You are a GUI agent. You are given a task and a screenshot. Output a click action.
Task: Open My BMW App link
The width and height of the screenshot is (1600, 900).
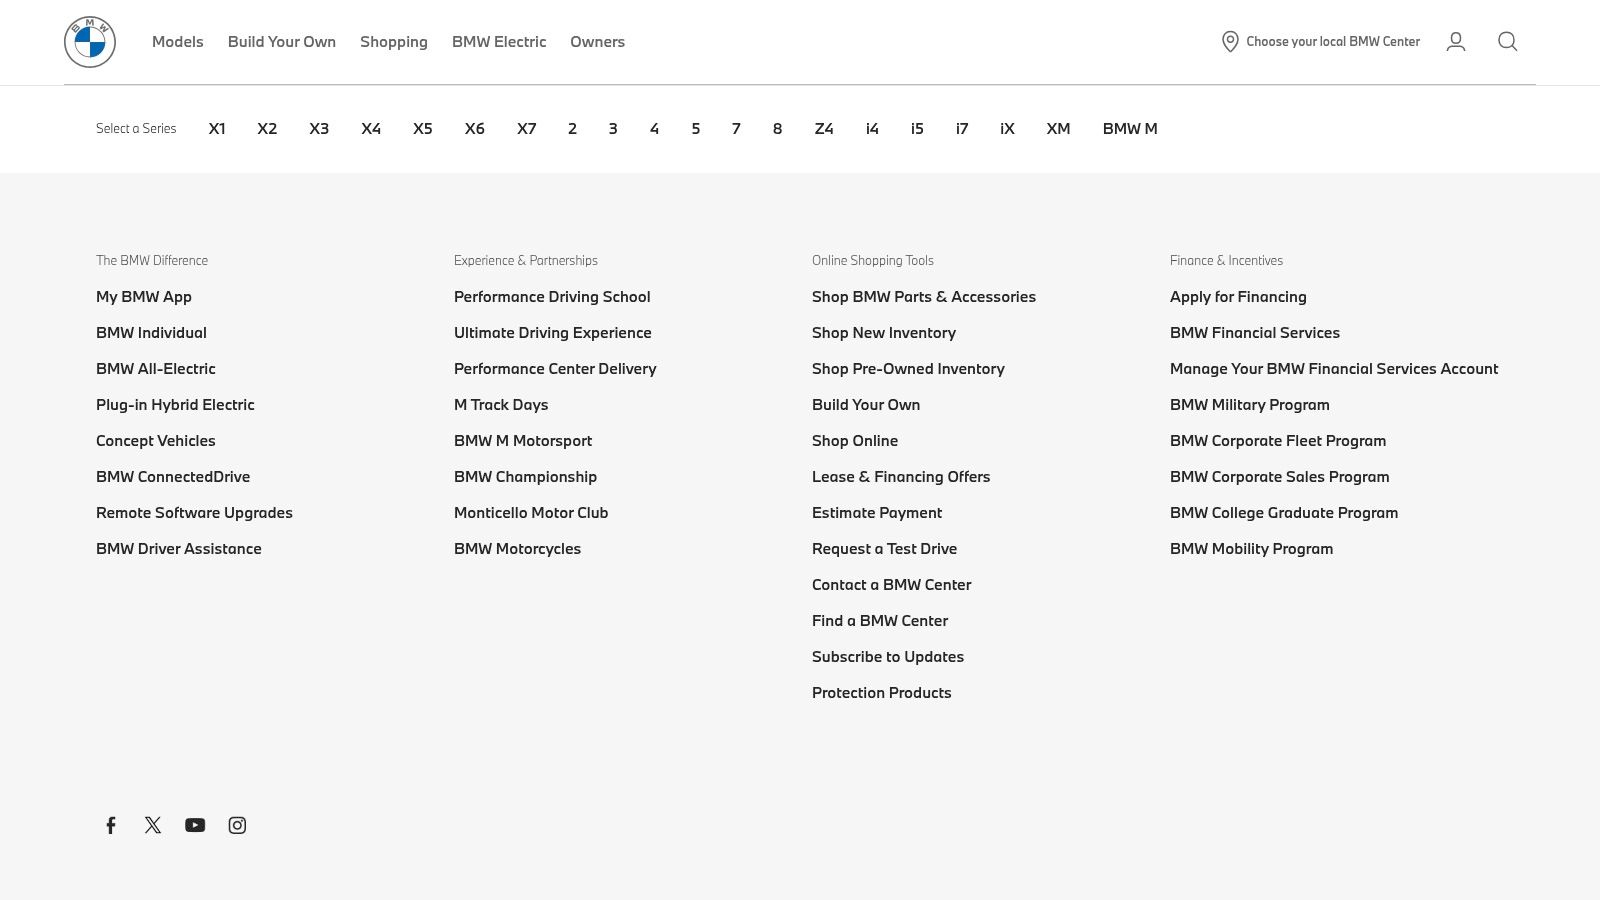(144, 297)
